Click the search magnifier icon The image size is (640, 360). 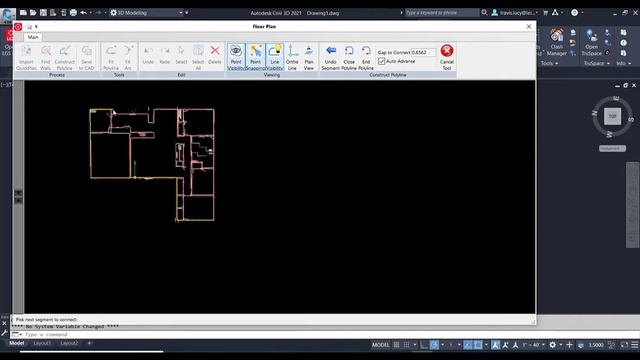coord(484,13)
